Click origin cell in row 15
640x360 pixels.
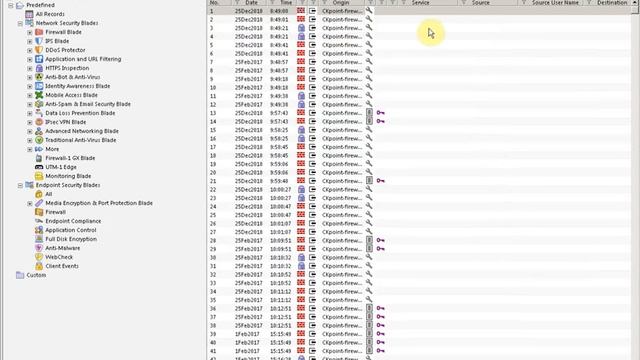342,130
